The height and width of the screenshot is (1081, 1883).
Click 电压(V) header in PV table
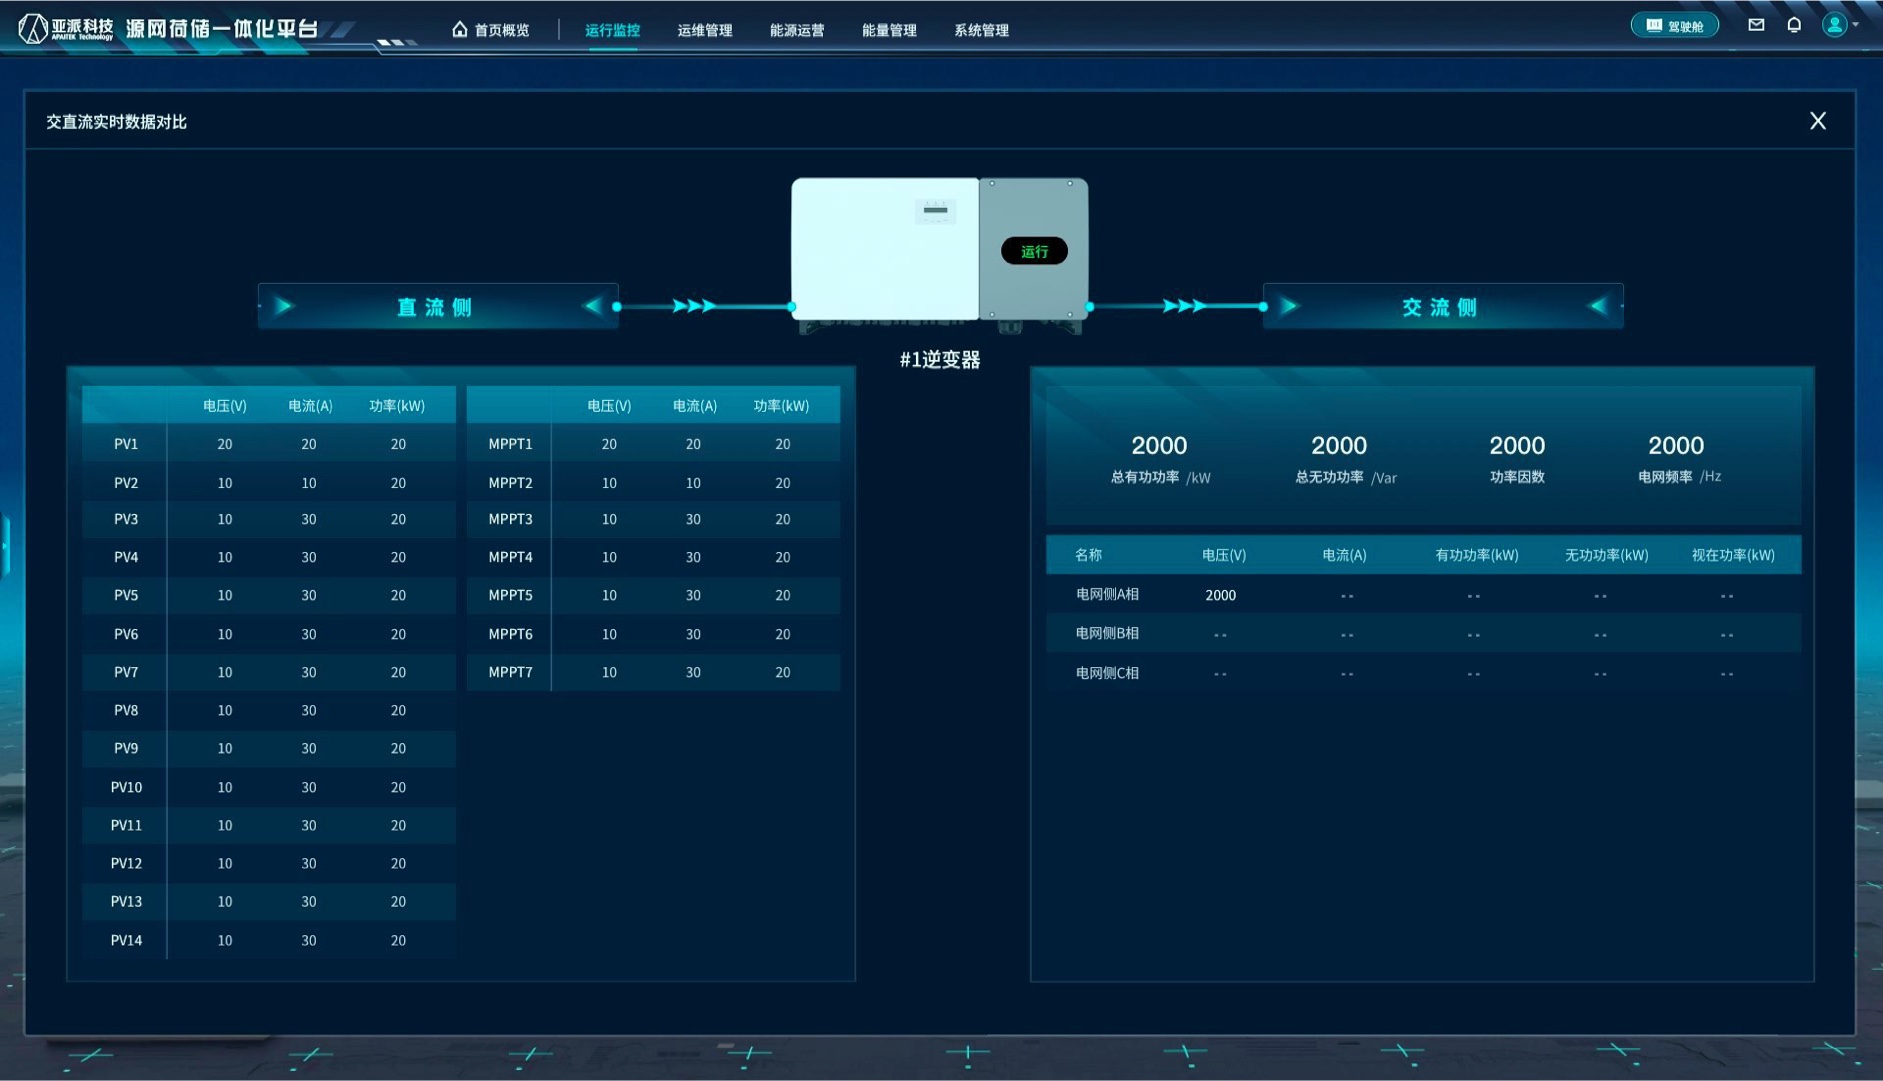tap(225, 406)
